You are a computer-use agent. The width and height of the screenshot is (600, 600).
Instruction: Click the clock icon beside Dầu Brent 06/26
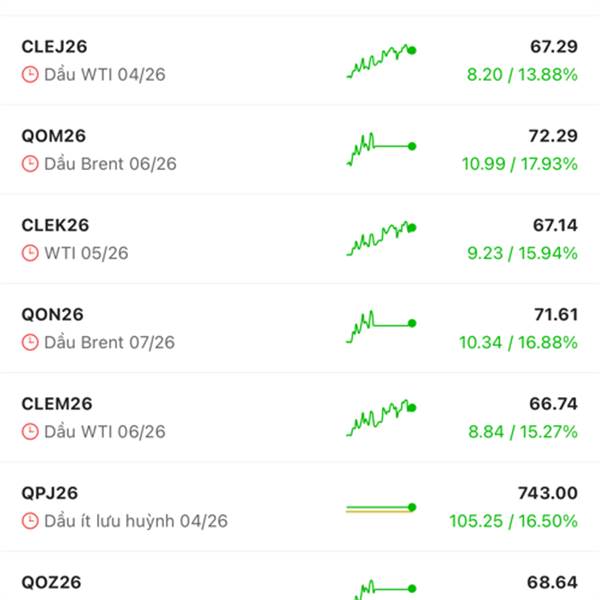(x=30, y=164)
